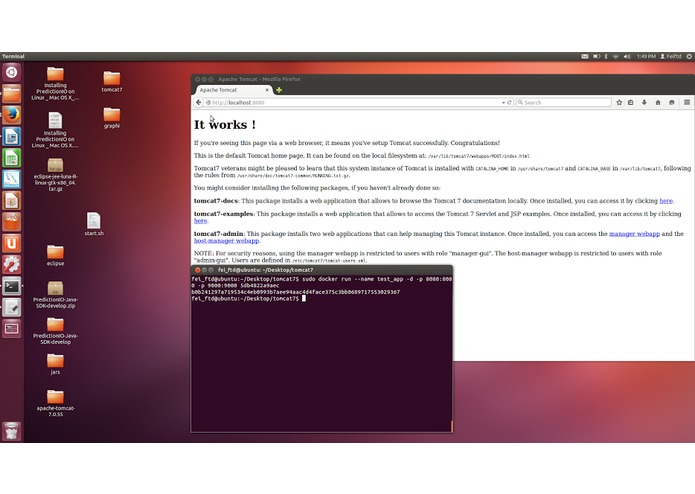Launch Firefox from the Unity launcher
Screen dimensions: 695x494
12,115
